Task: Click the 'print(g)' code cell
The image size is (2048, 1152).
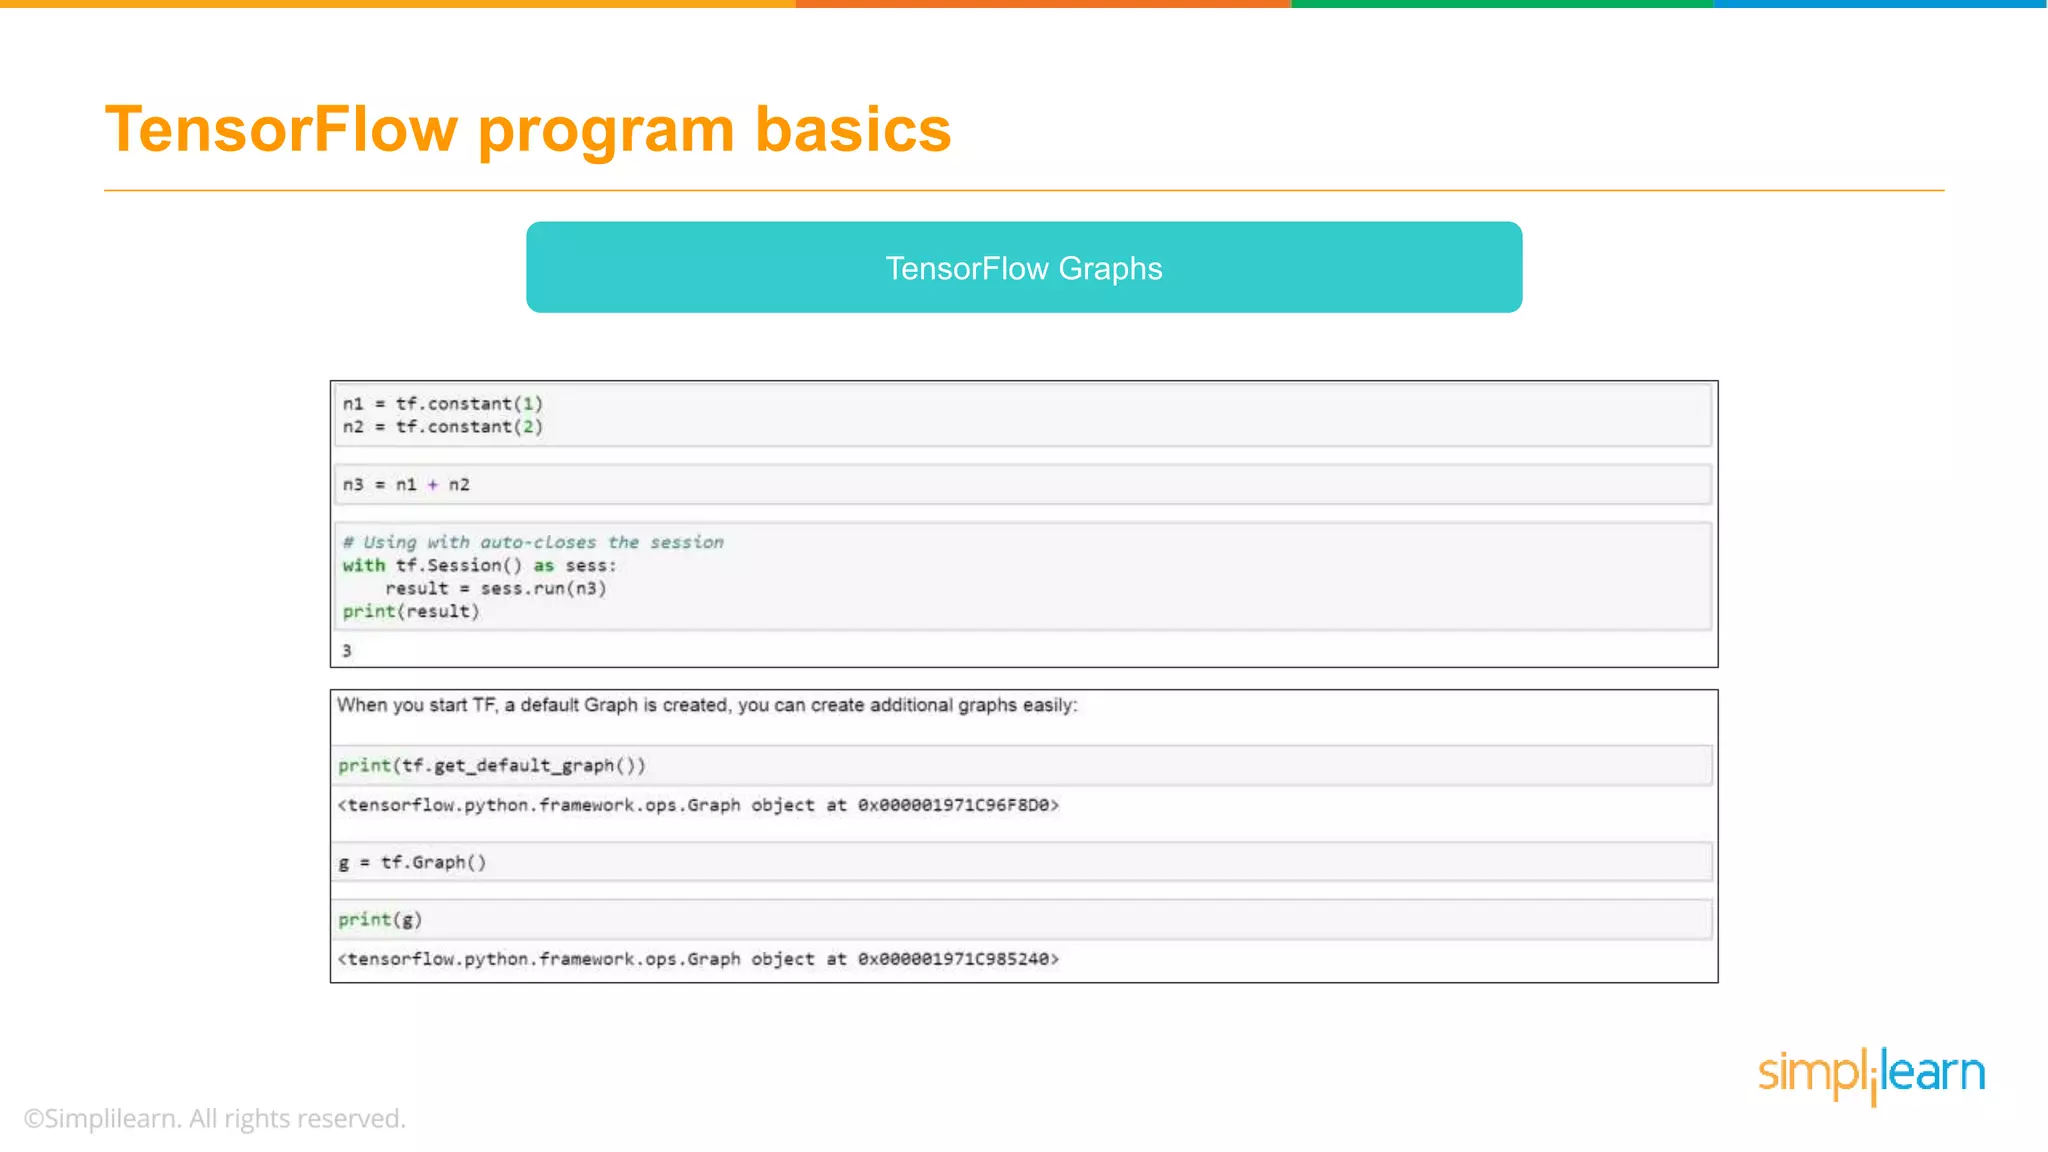Action: 1023,919
